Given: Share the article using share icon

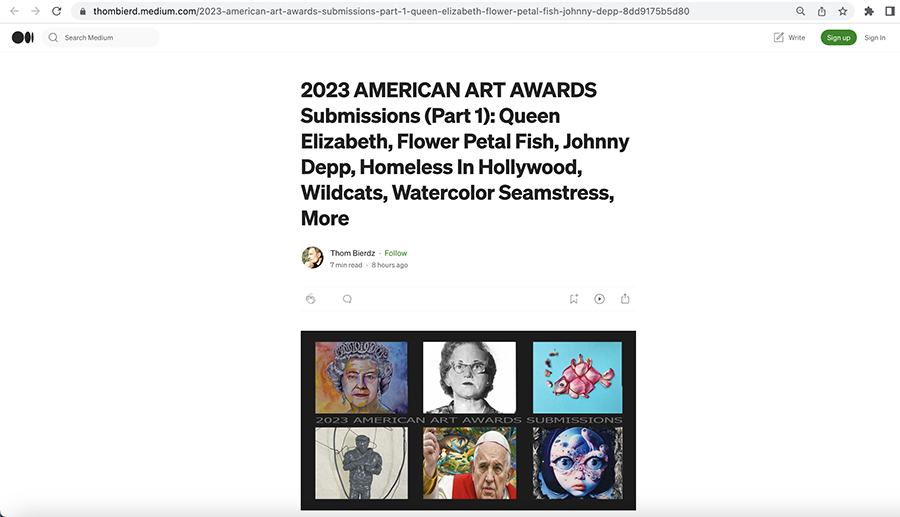Looking at the screenshot, I should [x=625, y=298].
